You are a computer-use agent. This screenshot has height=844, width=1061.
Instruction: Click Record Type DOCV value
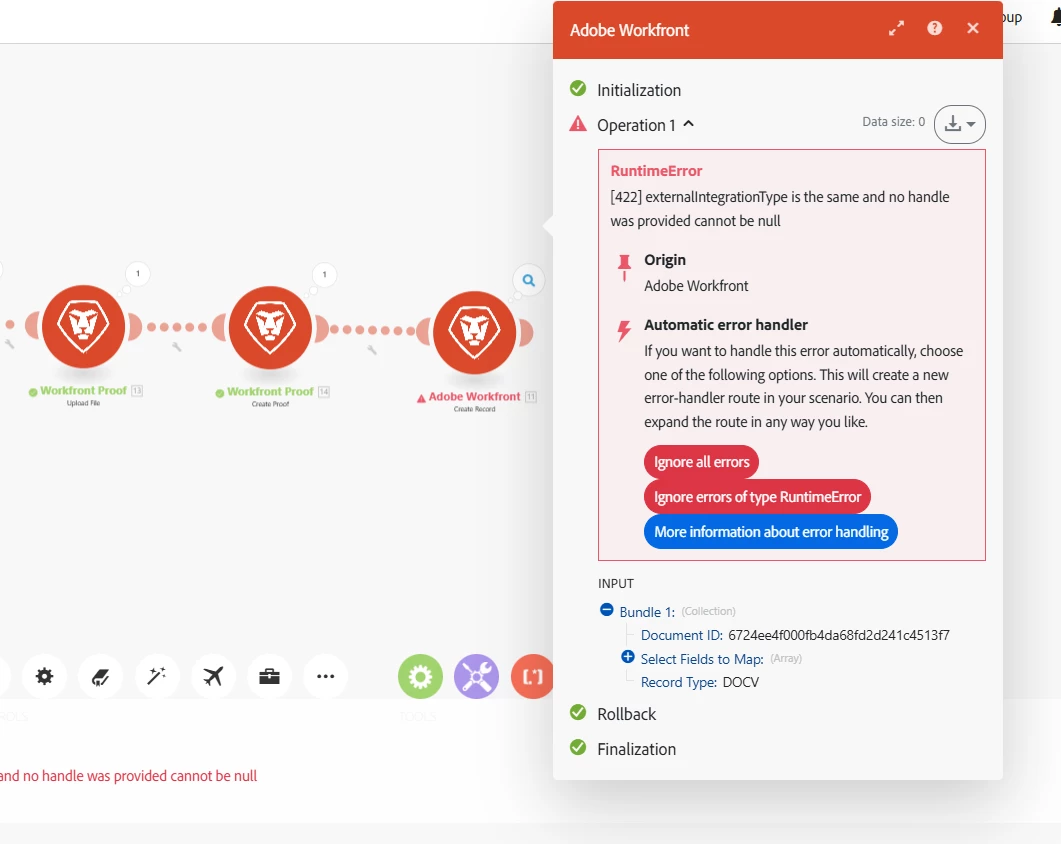coord(741,682)
